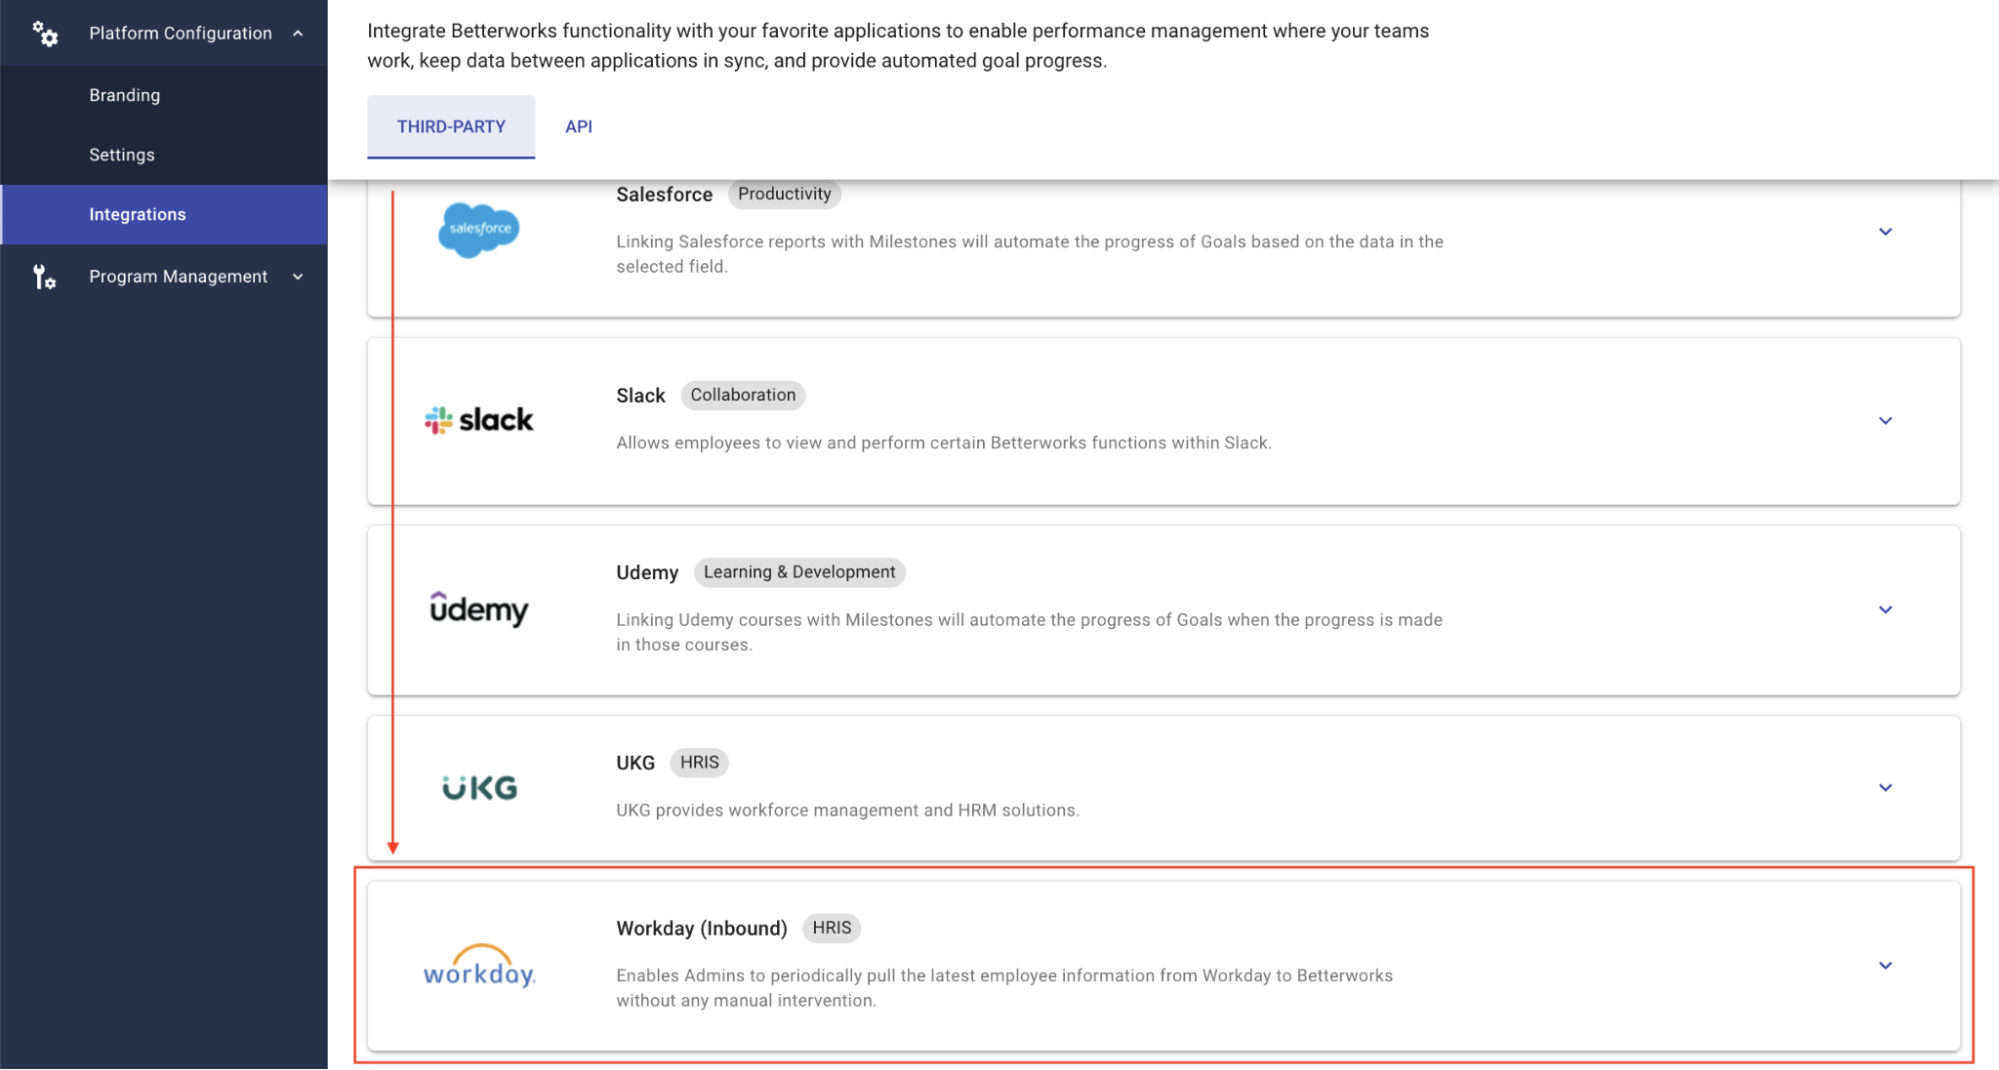Image resolution: width=1999 pixels, height=1070 pixels.
Task: Click the Salesforce integration title
Action: (x=664, y=195)
